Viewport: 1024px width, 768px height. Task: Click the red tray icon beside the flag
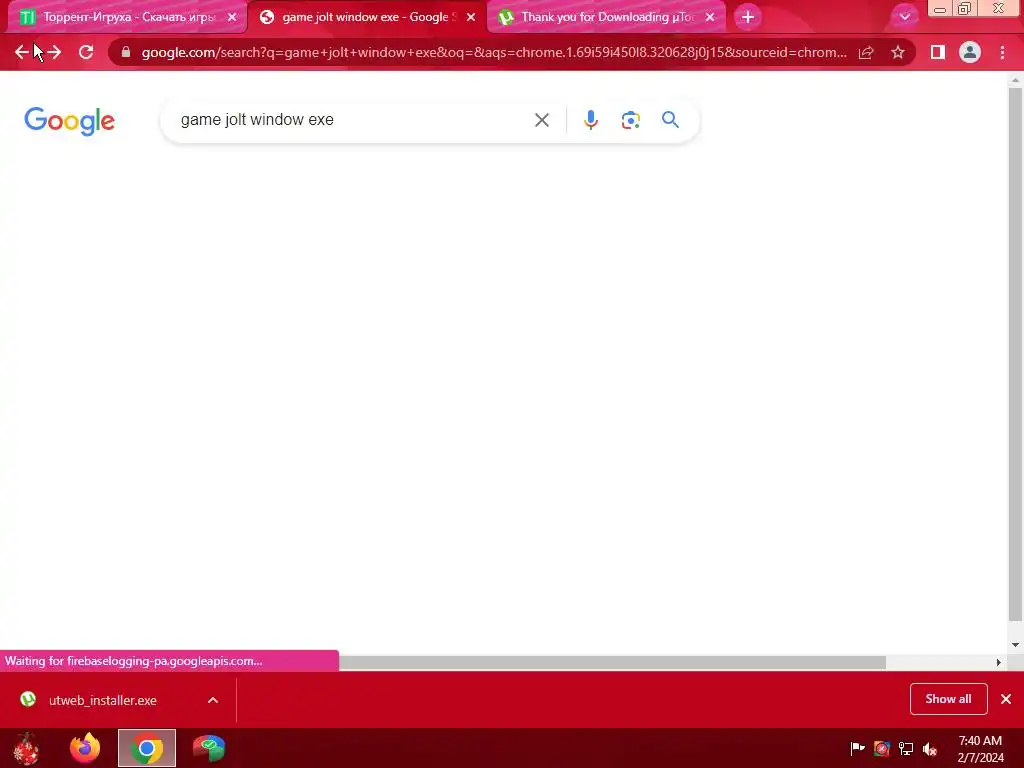pyautogui.click(x=882, y=748)
